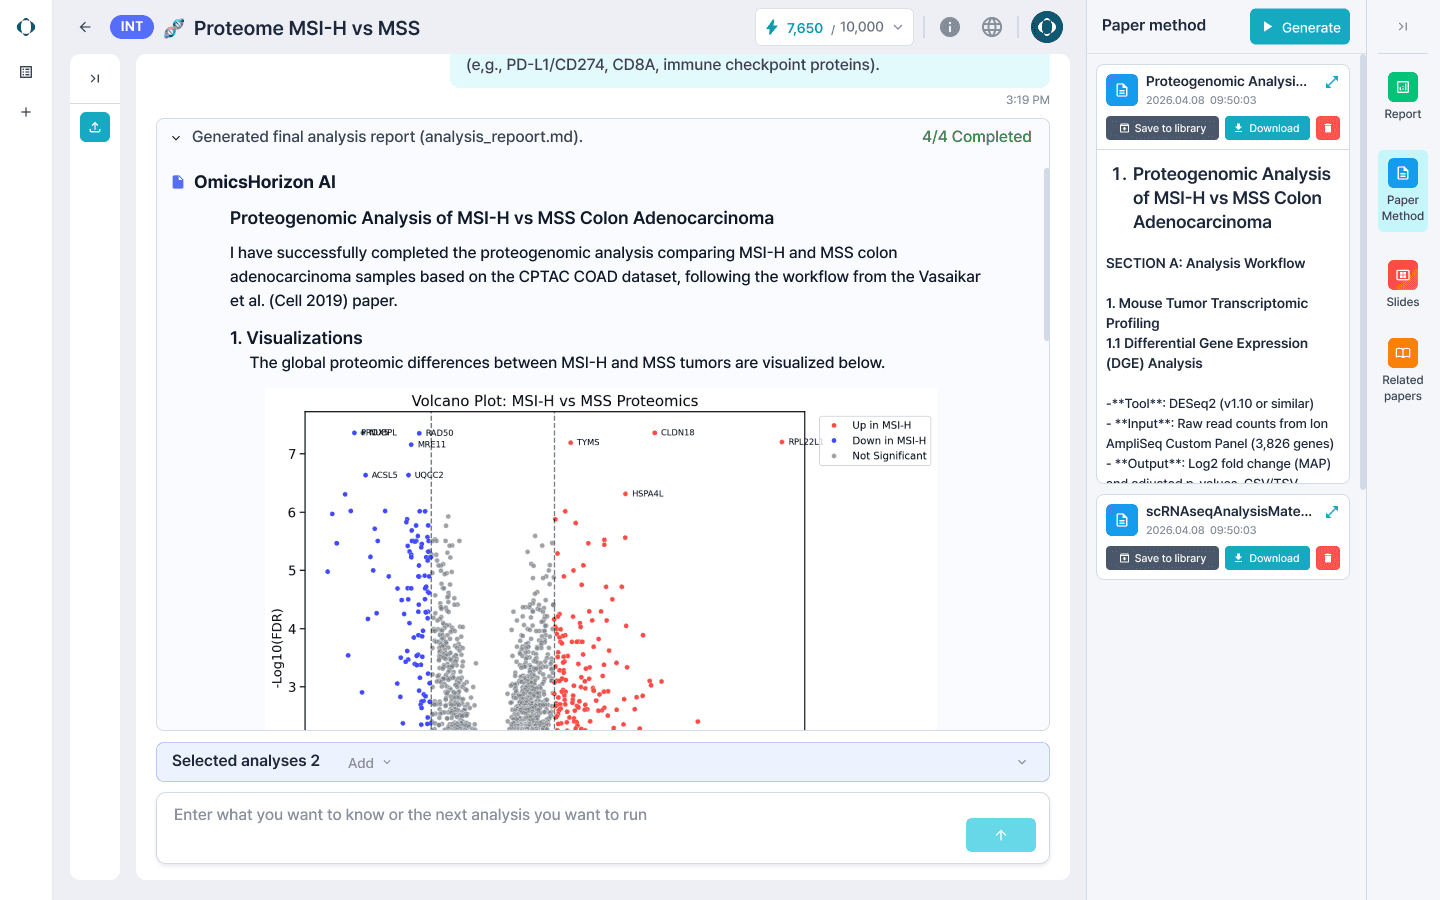
Task: Switch to the Report tab
Action: 1403,96
